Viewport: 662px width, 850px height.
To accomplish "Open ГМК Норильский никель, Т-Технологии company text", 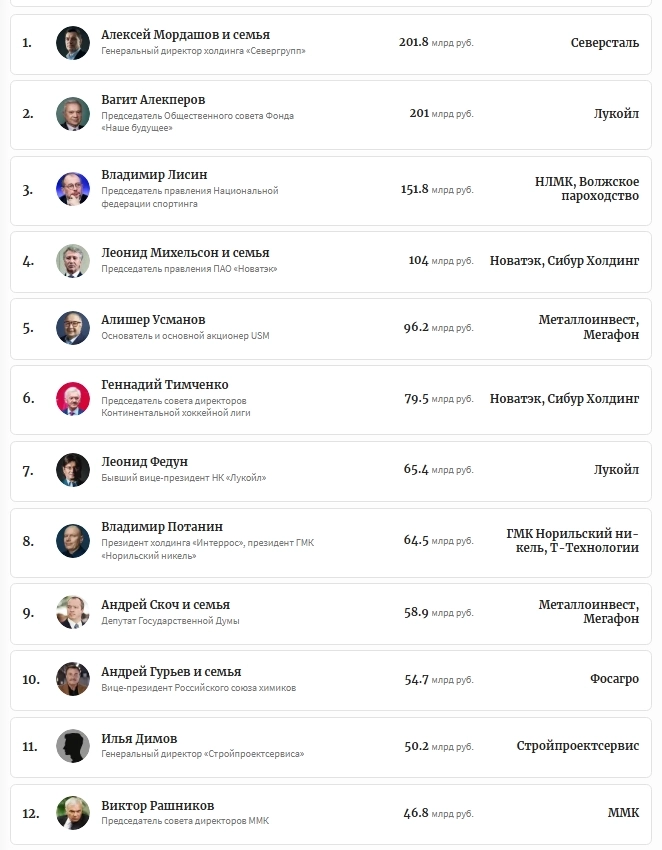I will [x=572, y=541].
